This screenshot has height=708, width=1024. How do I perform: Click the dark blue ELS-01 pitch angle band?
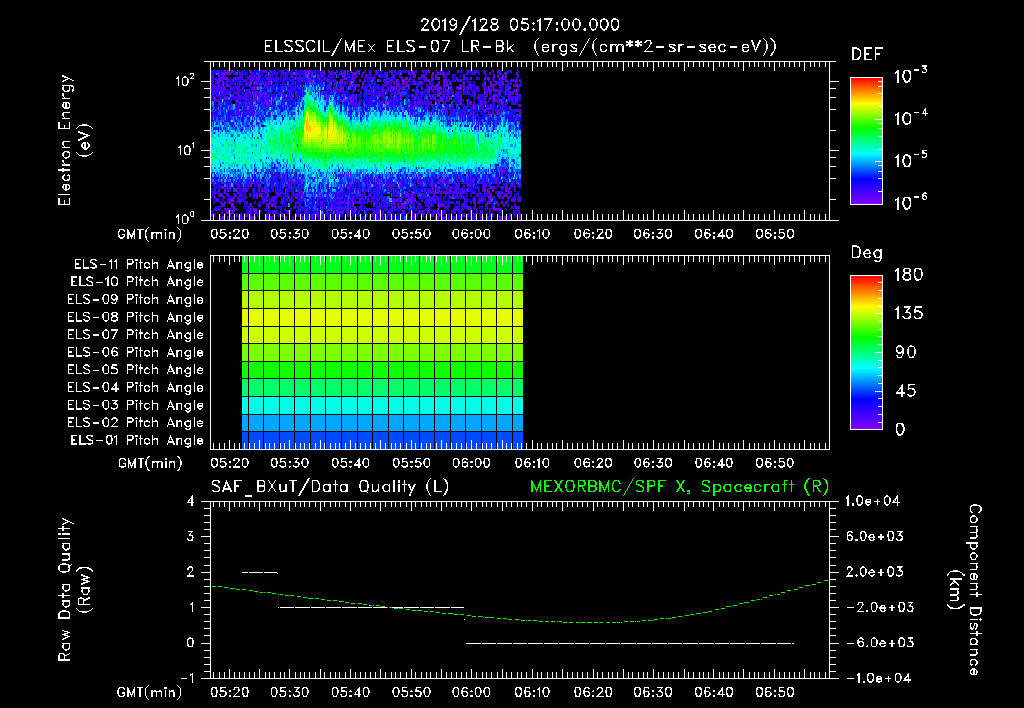(382, 440)
